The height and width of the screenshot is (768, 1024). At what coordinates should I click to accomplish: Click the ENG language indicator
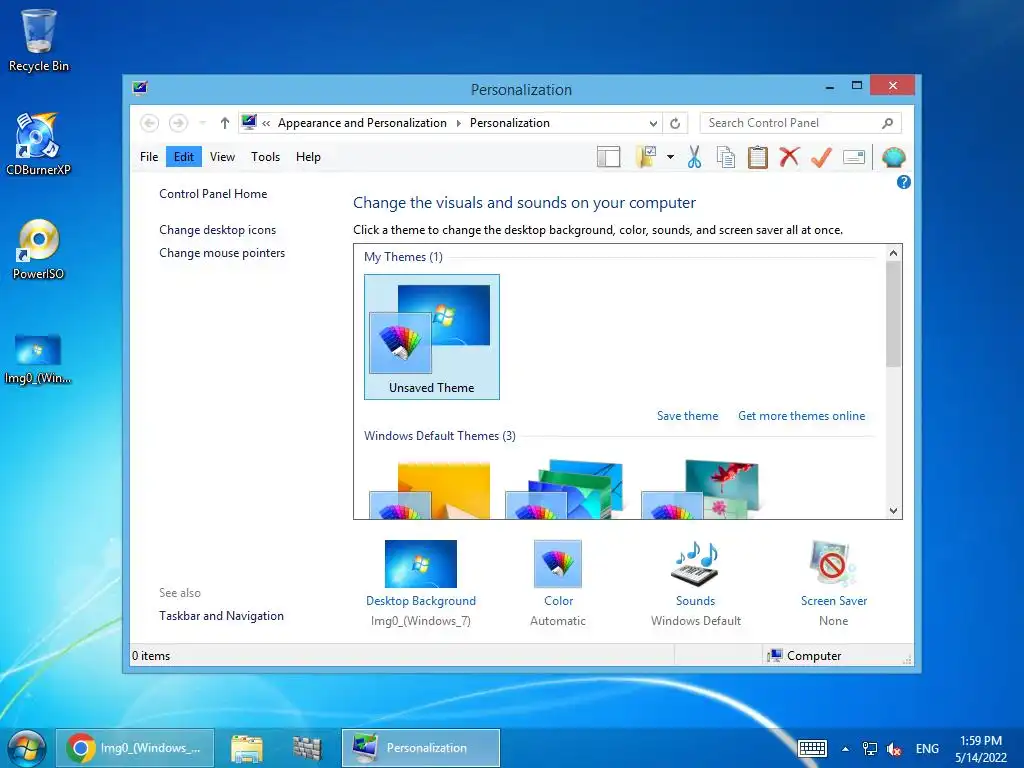pos(927,748)
